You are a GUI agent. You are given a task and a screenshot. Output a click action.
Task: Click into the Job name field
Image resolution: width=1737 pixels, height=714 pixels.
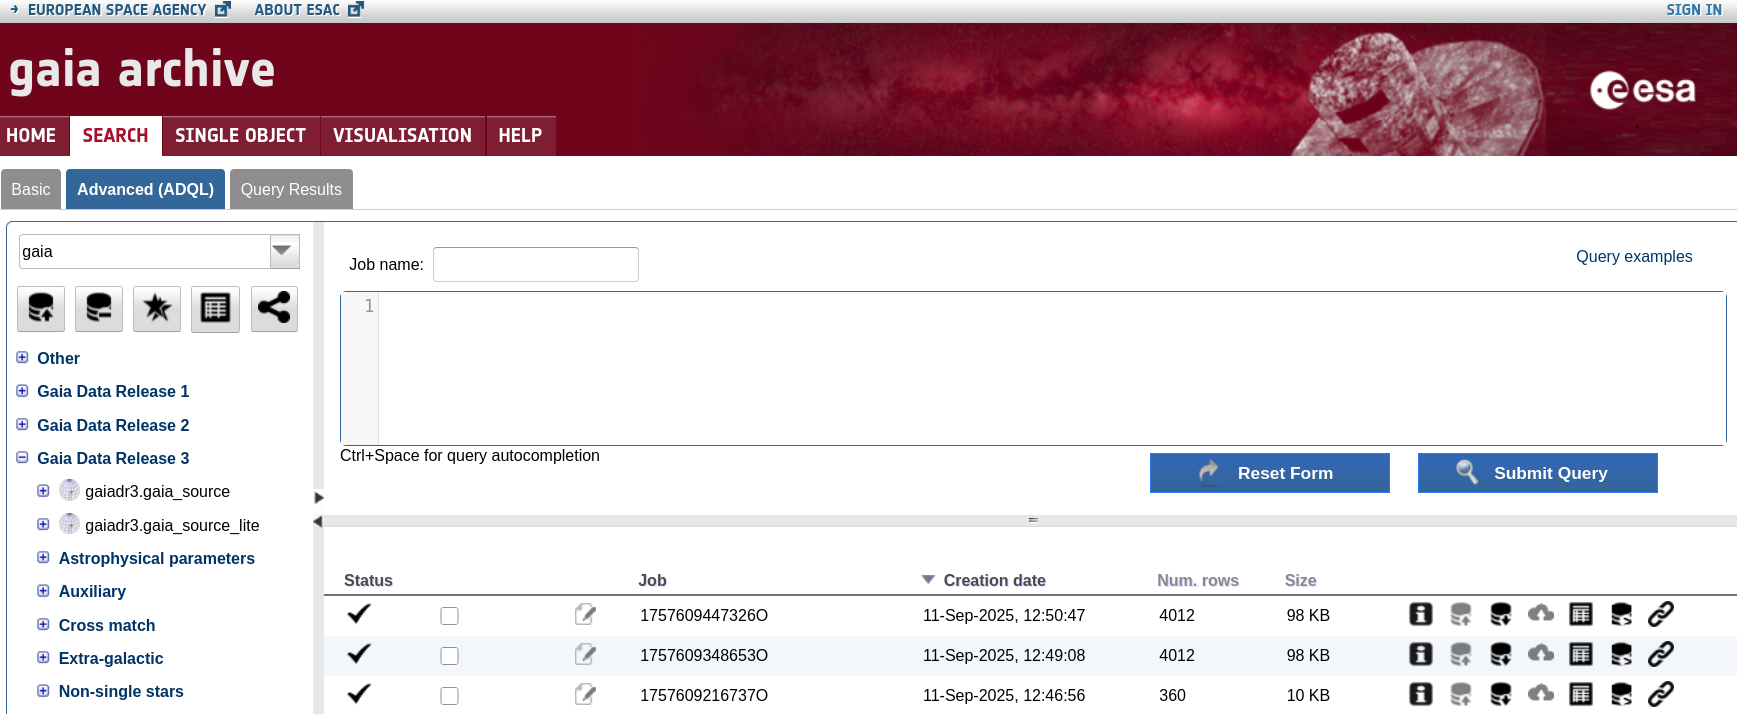535,265
